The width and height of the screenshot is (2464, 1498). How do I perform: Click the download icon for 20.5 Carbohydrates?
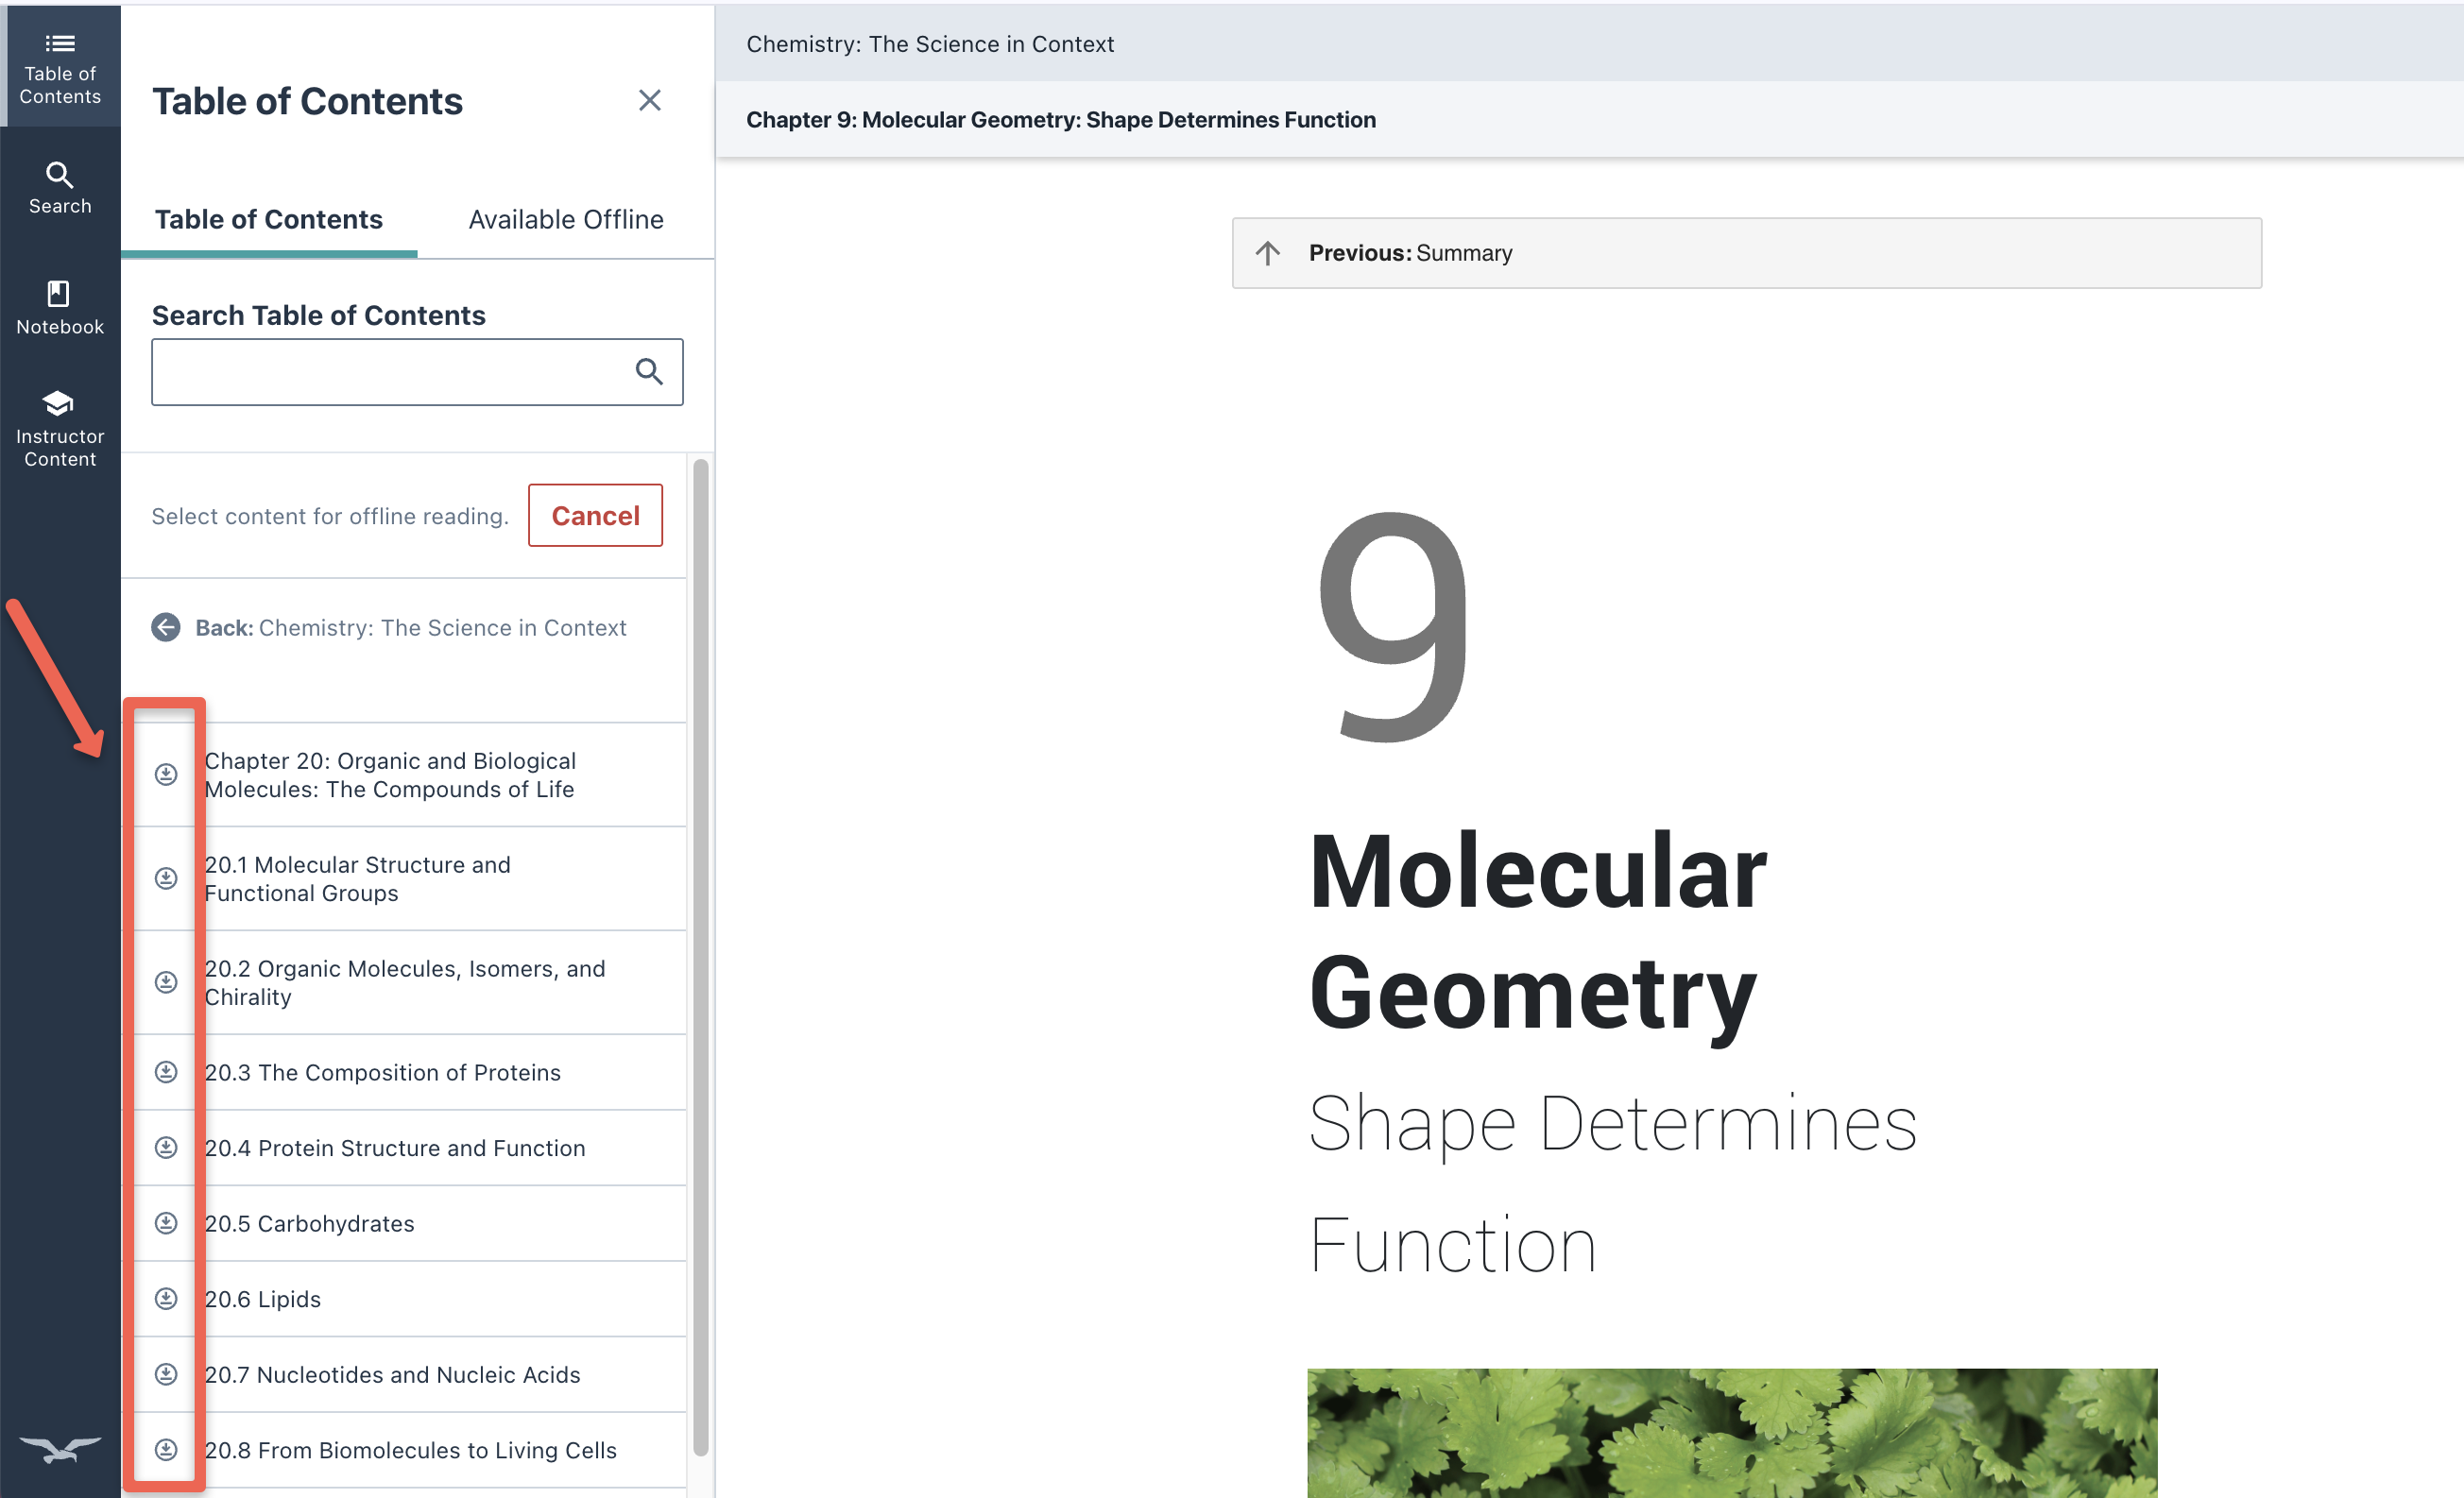[166, 1223]
